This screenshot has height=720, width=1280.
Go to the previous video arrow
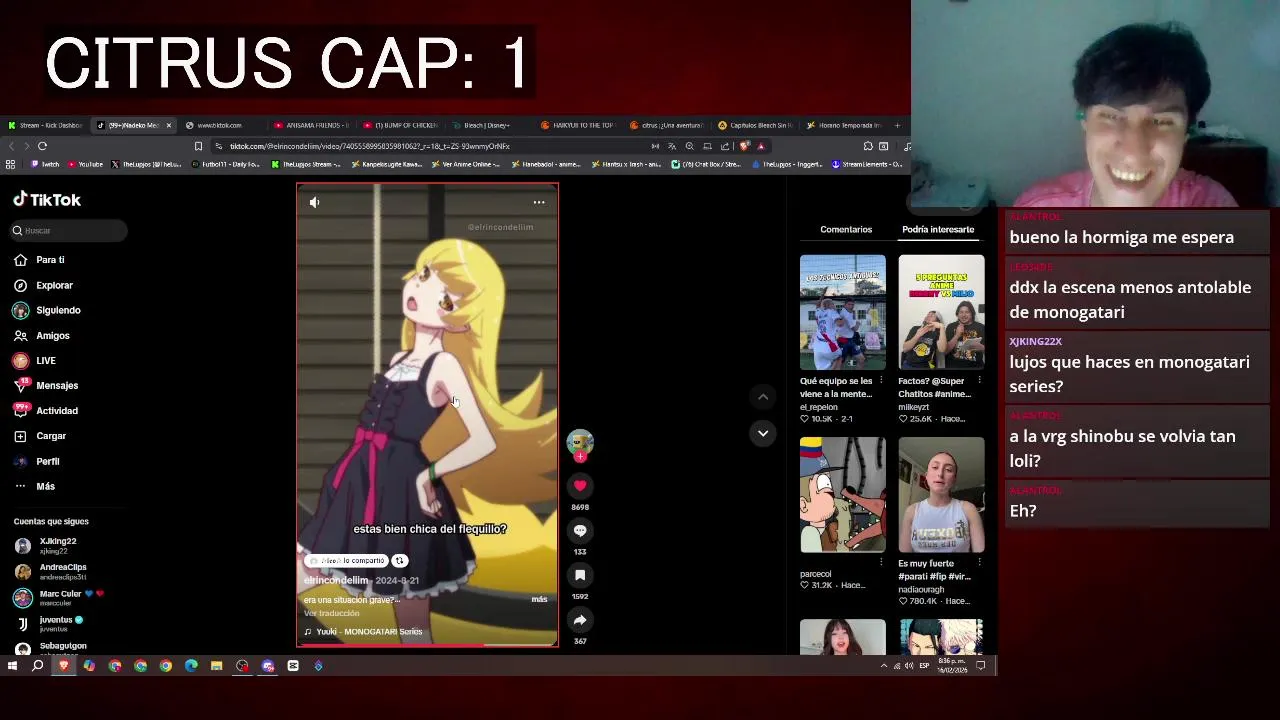tap(763, 397)
